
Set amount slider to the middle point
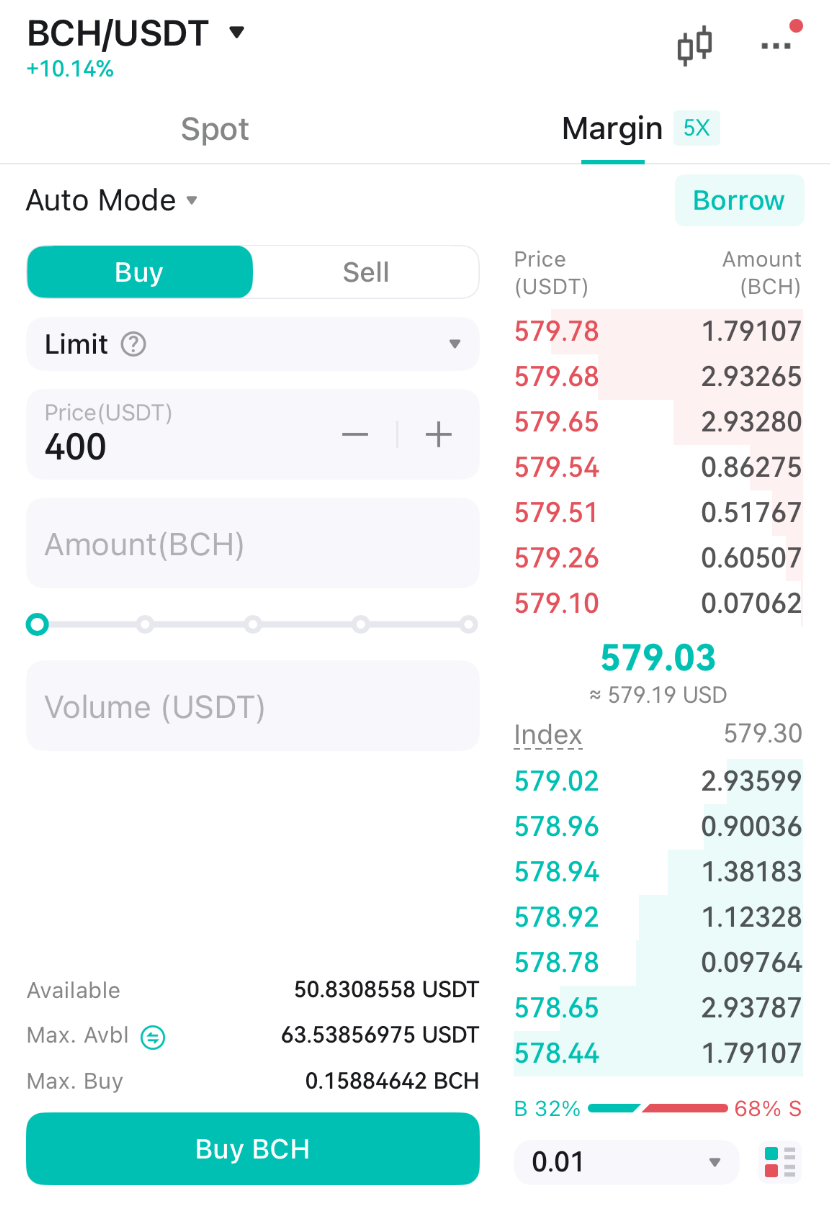(253, 625)
